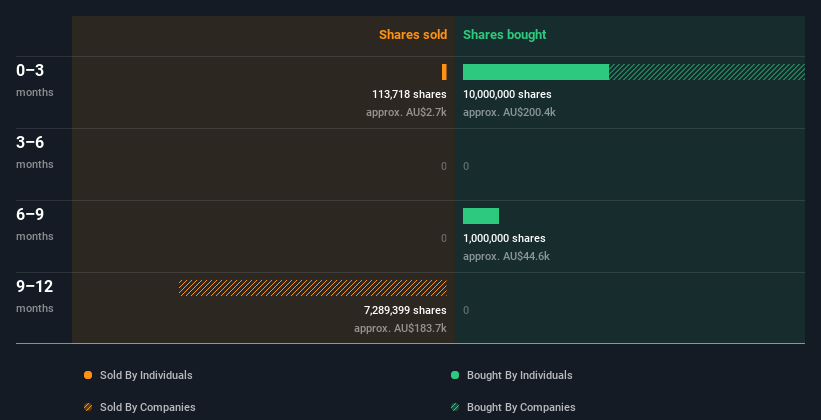Click solid green 0–3 months bought-by-individuals bar
The width and height of the screenshot is (821, 420).
coord(536,72)
